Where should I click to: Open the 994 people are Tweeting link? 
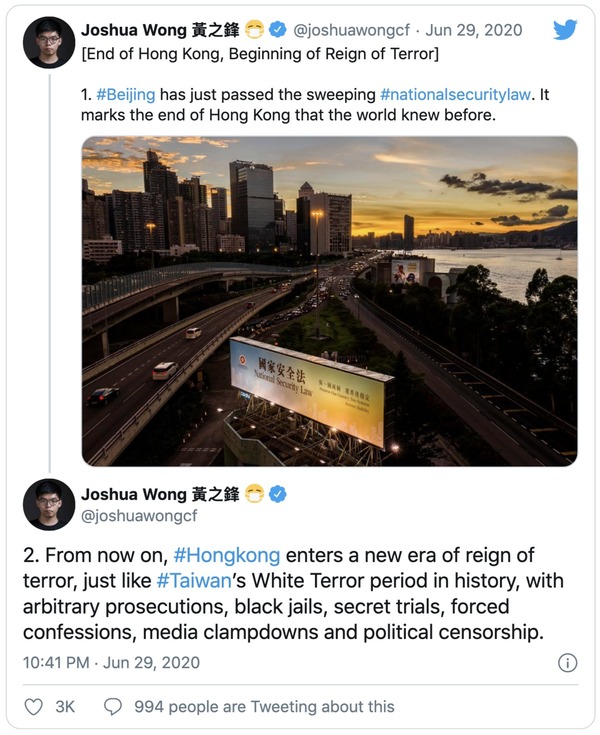point(264,706)
